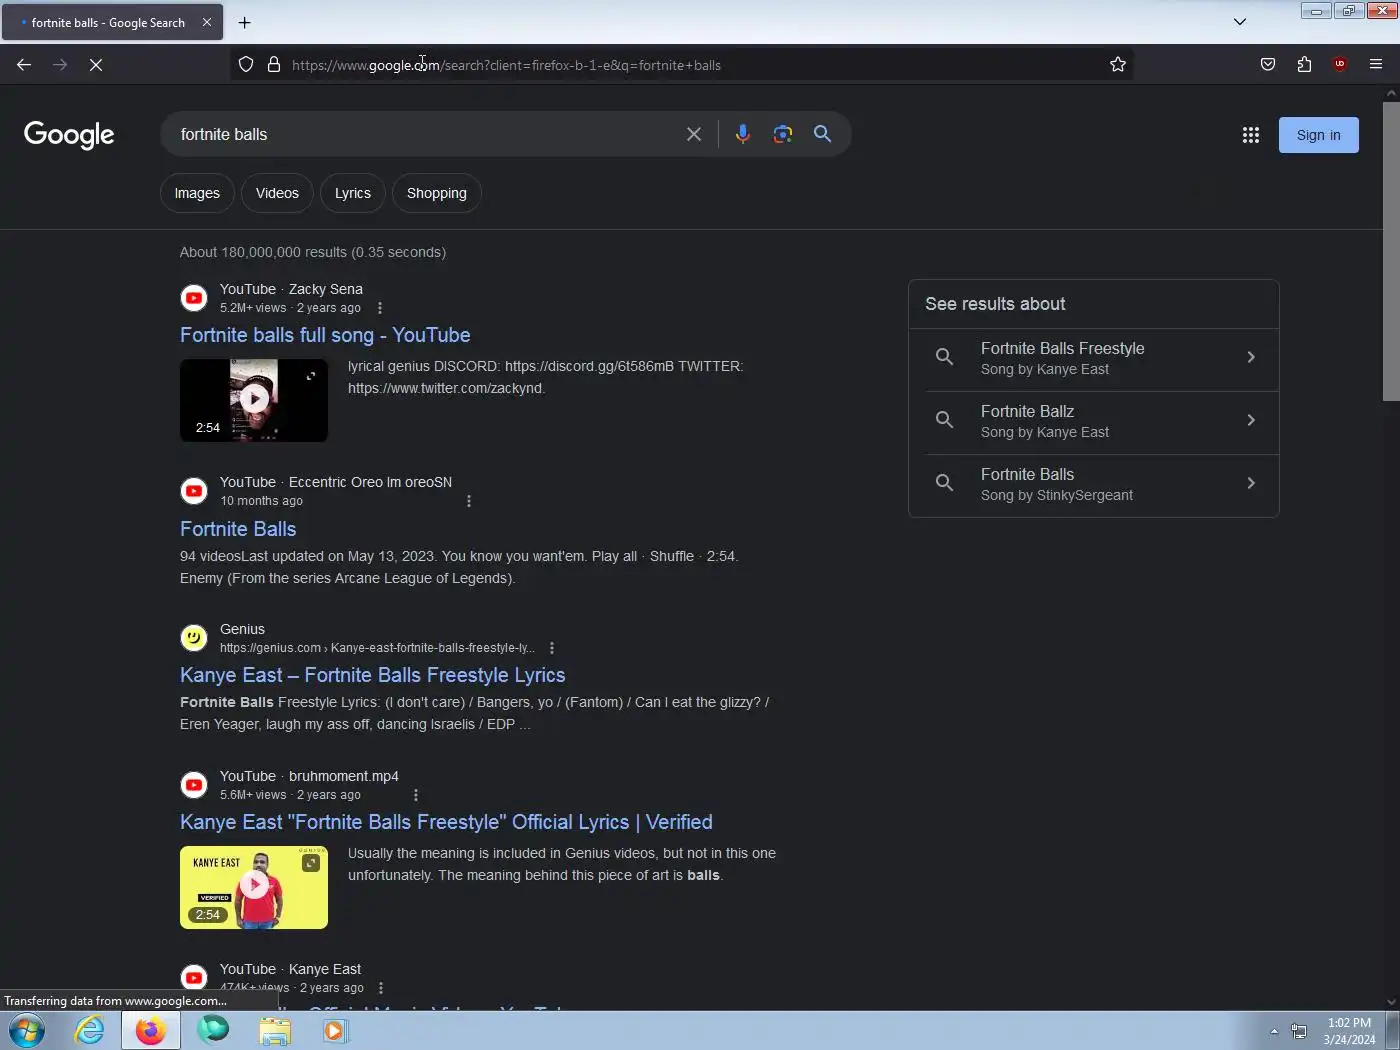This screenshot has width=1400, height=1050.
Task: List all tabs dropdown arrow
Action: pyautogui.click(x=1240, y=22)
